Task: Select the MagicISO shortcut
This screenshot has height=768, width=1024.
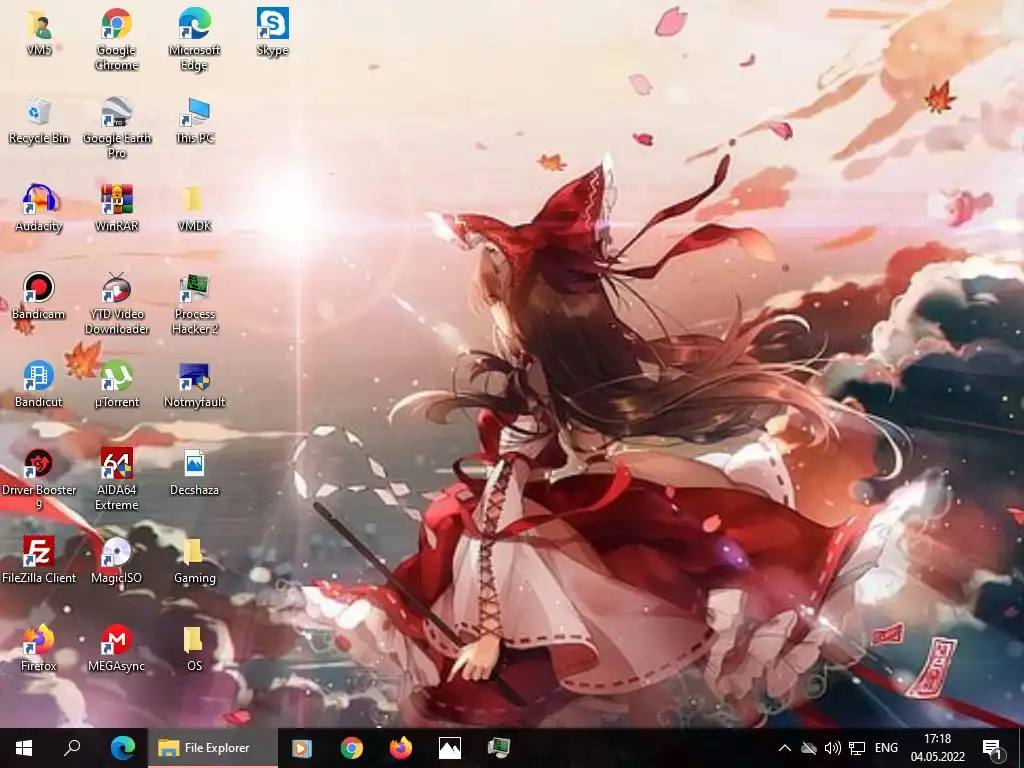Action: [116, 560]
